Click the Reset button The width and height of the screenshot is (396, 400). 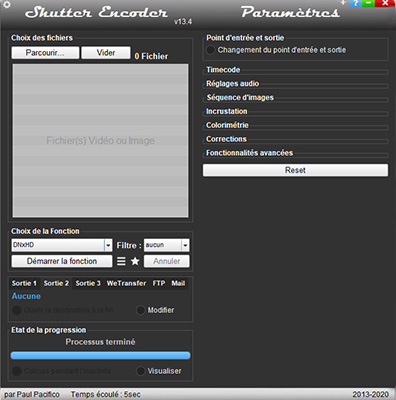(x=295, y=170)
